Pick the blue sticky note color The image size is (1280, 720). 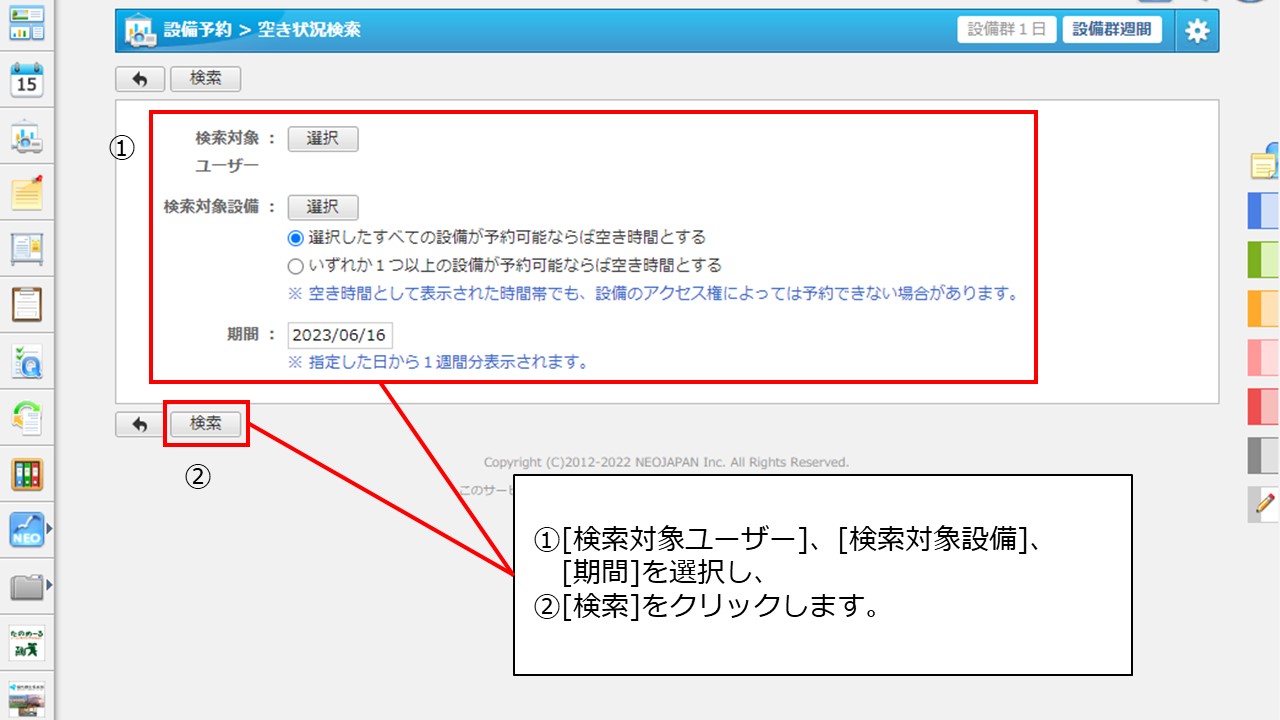1264,211
